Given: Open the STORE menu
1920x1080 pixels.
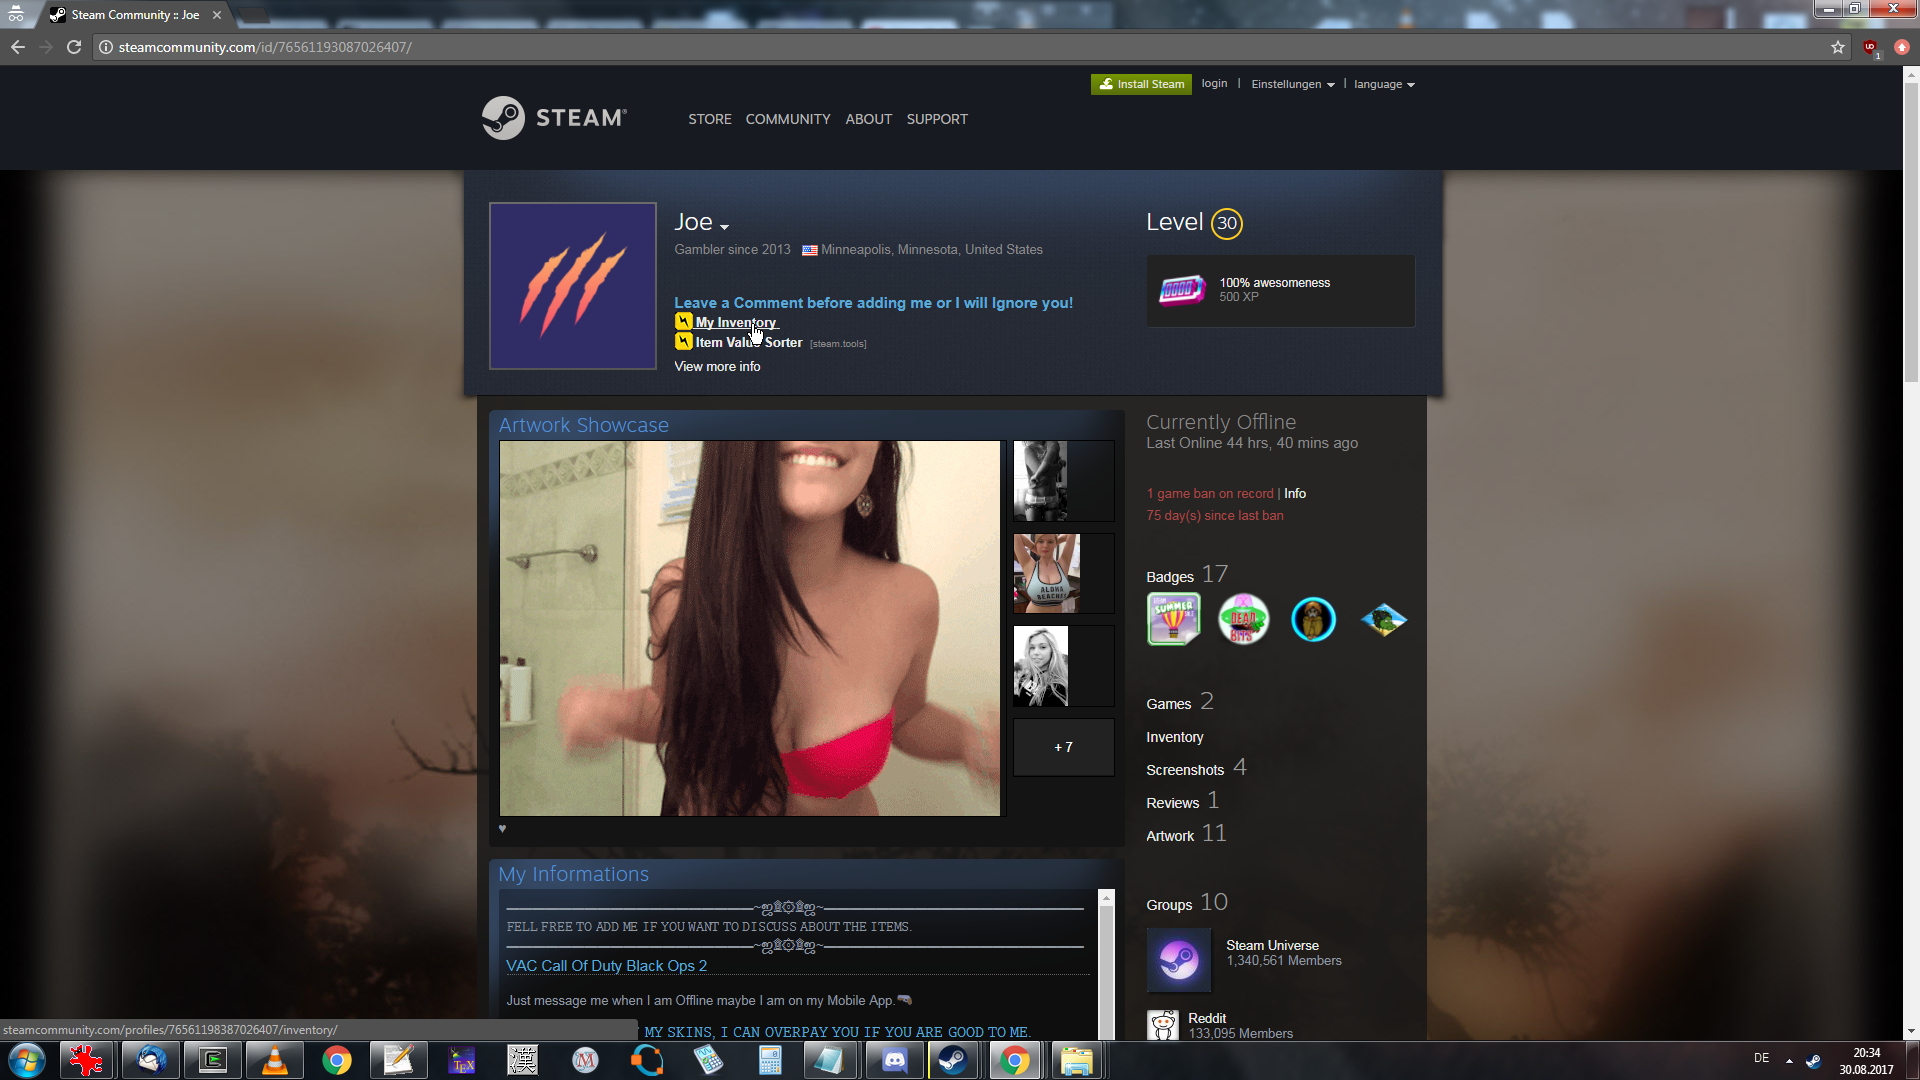Looking at the screenshot, I should coord(709,119).
